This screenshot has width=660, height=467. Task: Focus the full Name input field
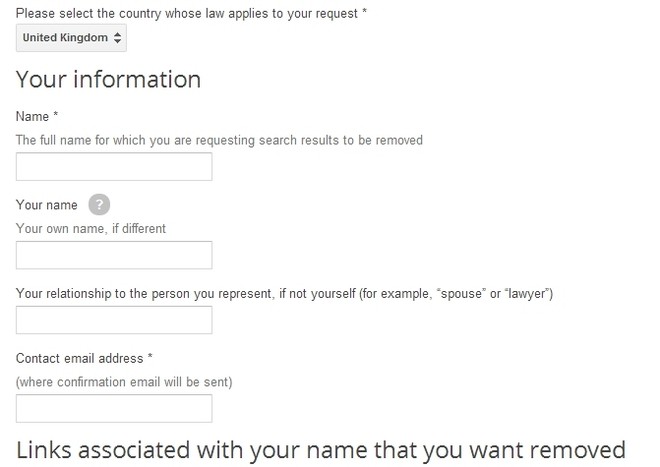coord(114,167)
